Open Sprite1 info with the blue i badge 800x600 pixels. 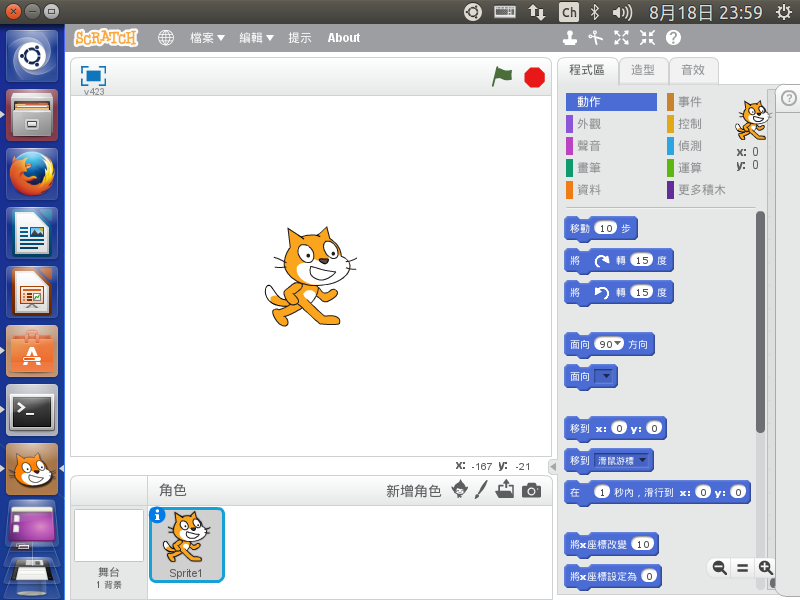[157, 515]
